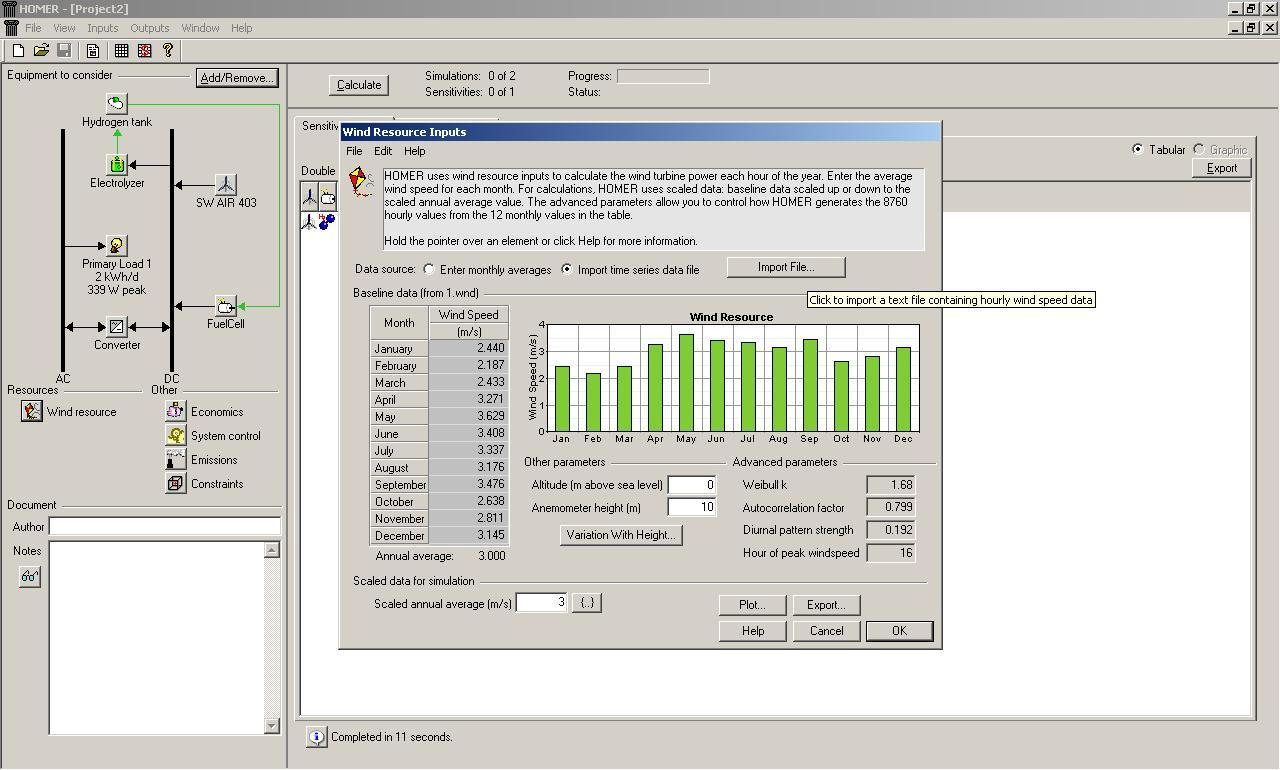Click Variation With Height... button
The image size is (1280, 770).
click(x=621, y=535)
